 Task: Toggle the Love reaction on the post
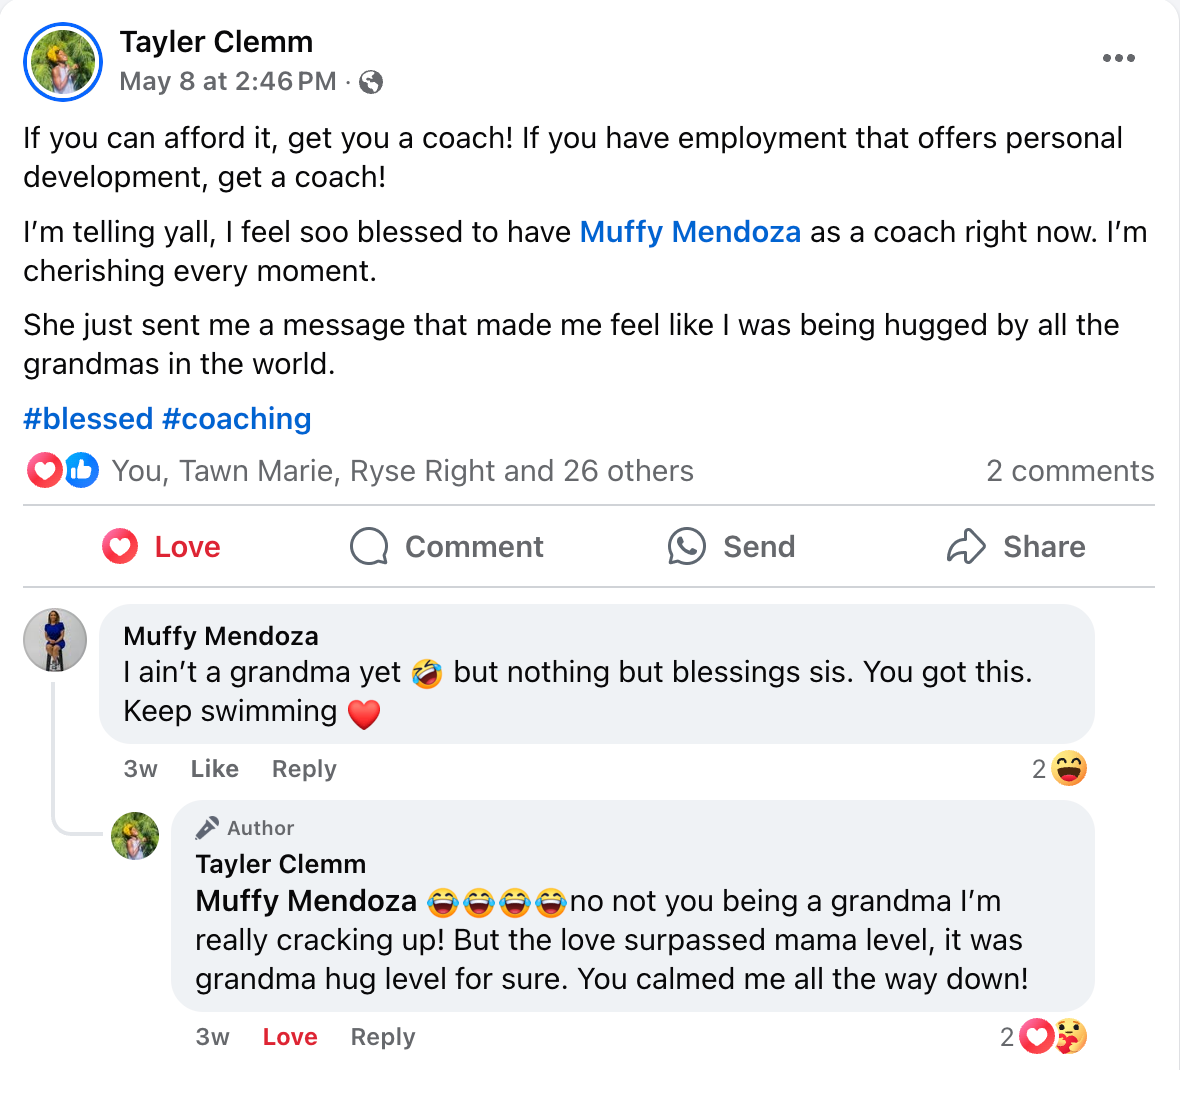click(x=162, y=547)
